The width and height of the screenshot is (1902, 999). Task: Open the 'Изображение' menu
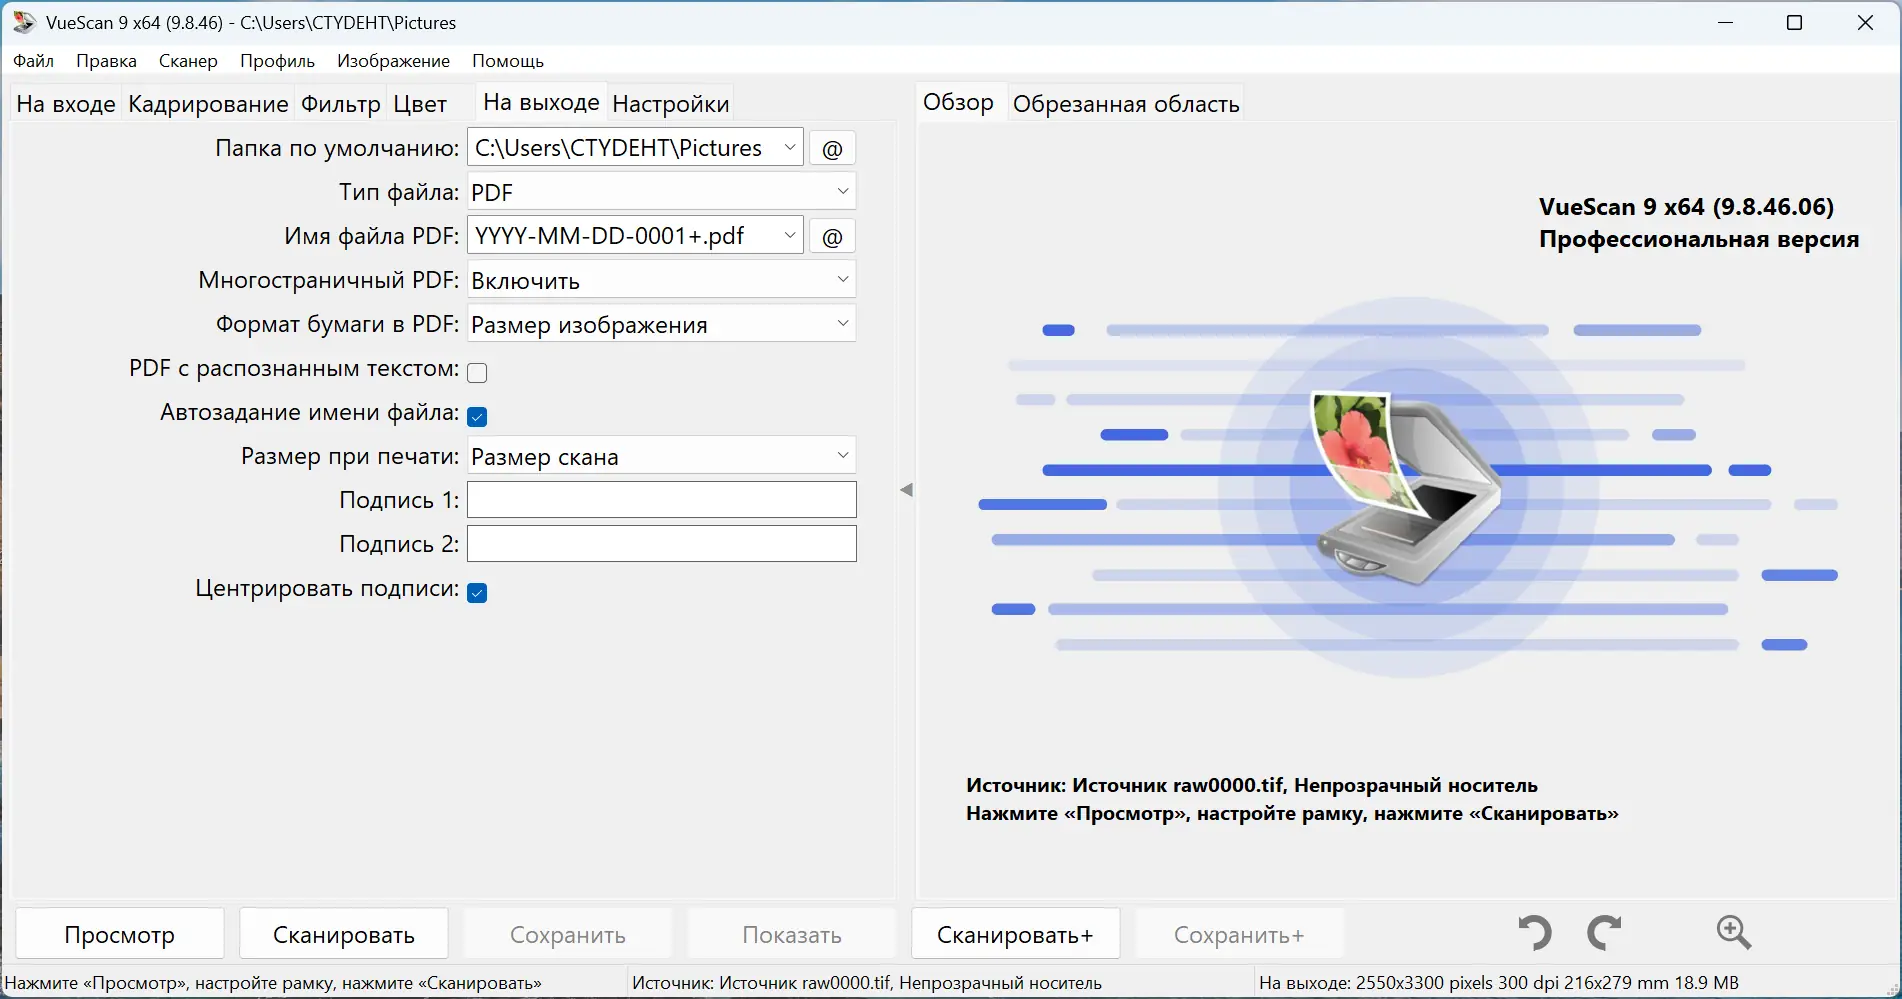394,61
